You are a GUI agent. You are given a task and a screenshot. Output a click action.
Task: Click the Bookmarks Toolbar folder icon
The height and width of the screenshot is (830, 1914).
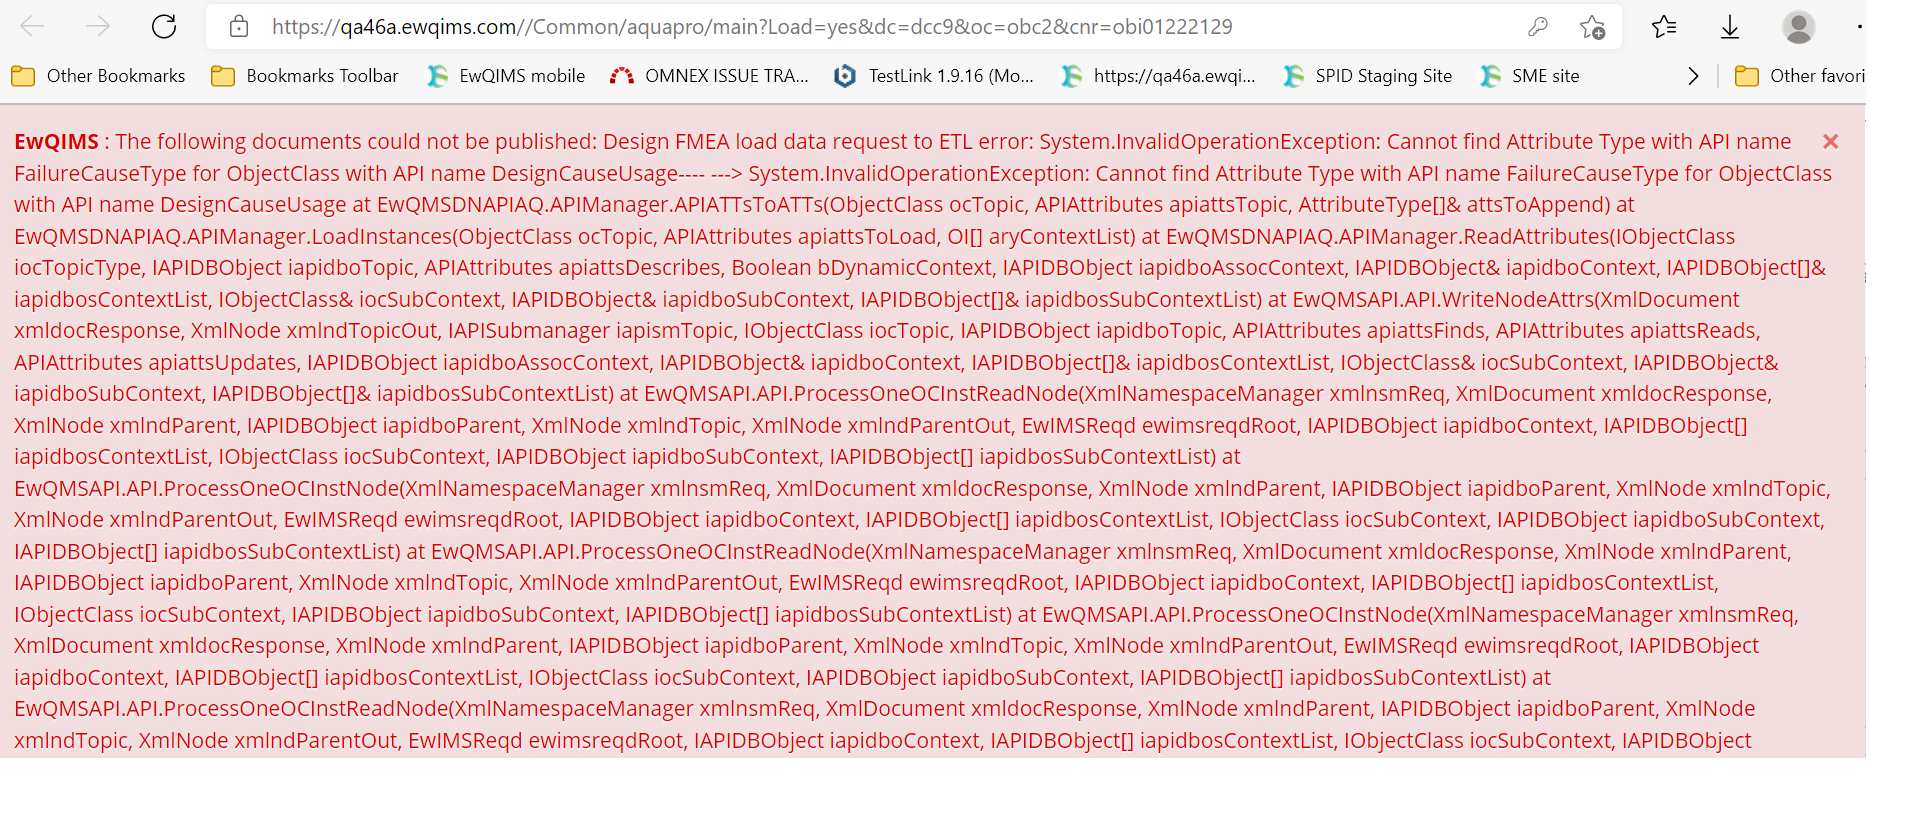pyautogui.click(x=223, y=76)
